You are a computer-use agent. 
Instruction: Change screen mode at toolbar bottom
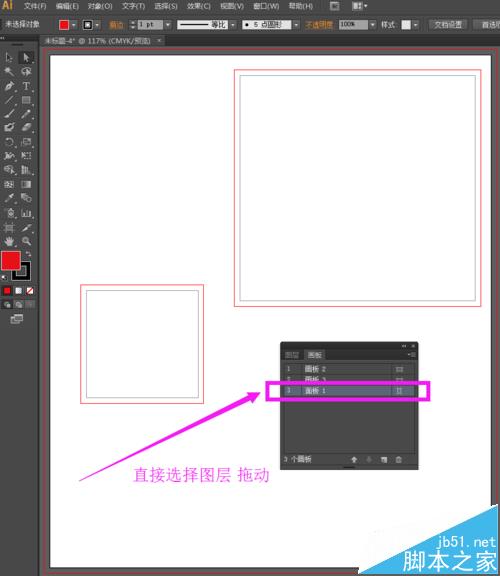[x=17, y=319]
